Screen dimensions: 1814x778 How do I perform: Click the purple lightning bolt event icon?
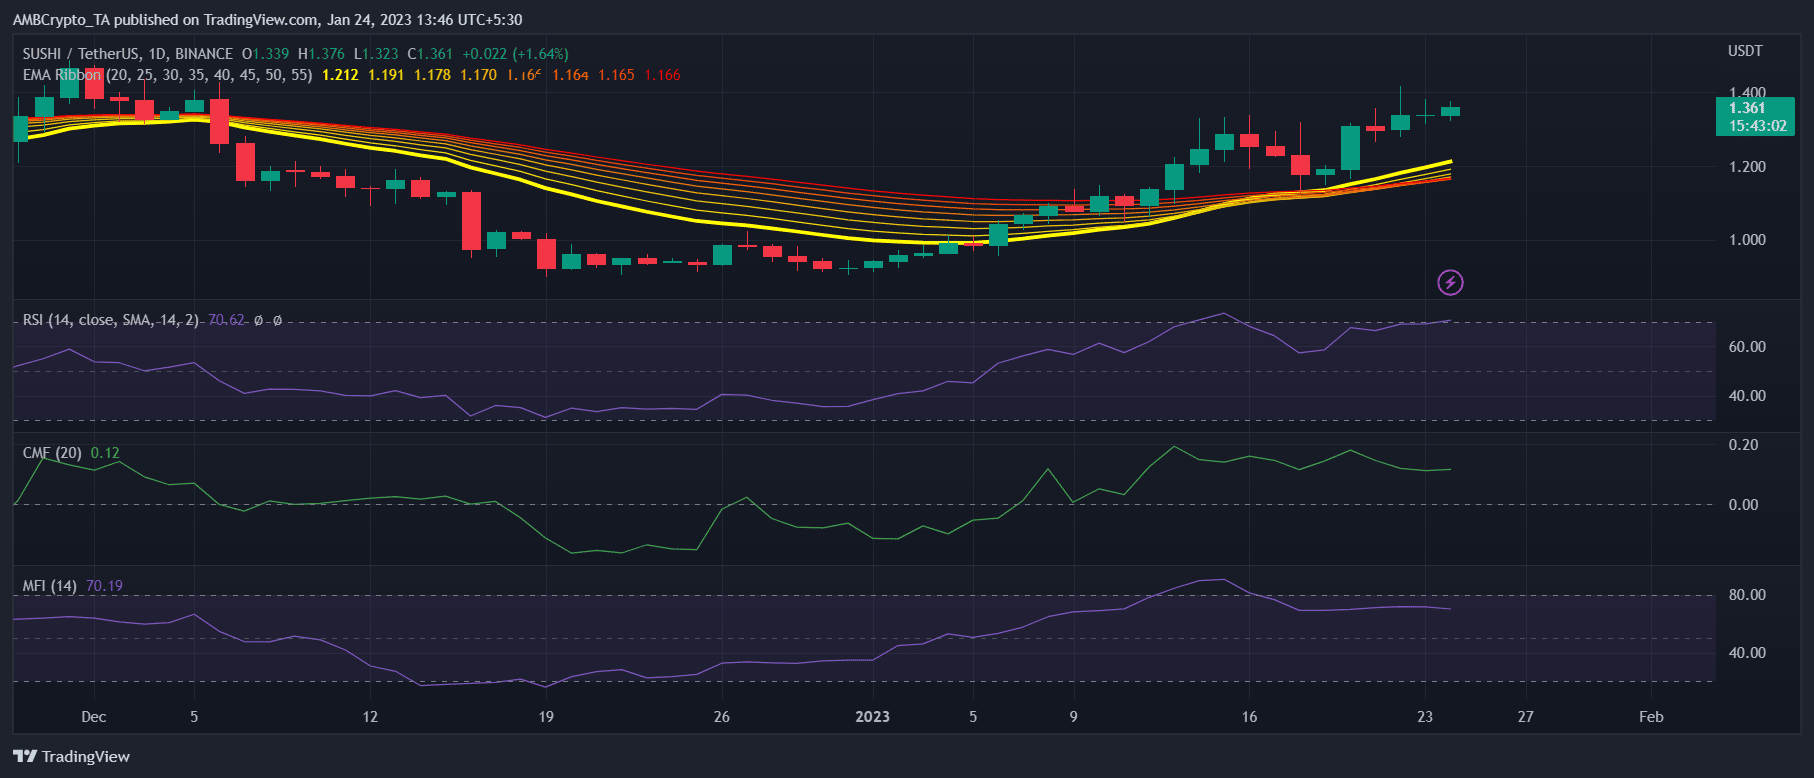point(1450,283)
